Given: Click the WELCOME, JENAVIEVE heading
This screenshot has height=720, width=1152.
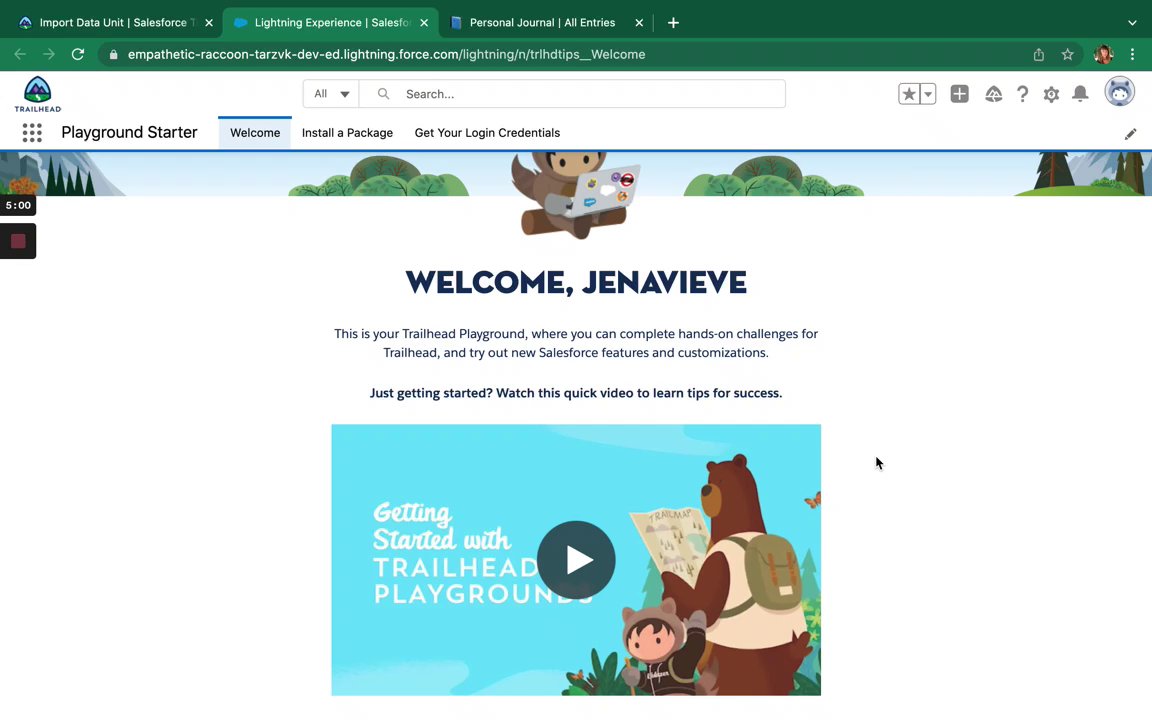Looking at the screenshot, I should [576, 283].
